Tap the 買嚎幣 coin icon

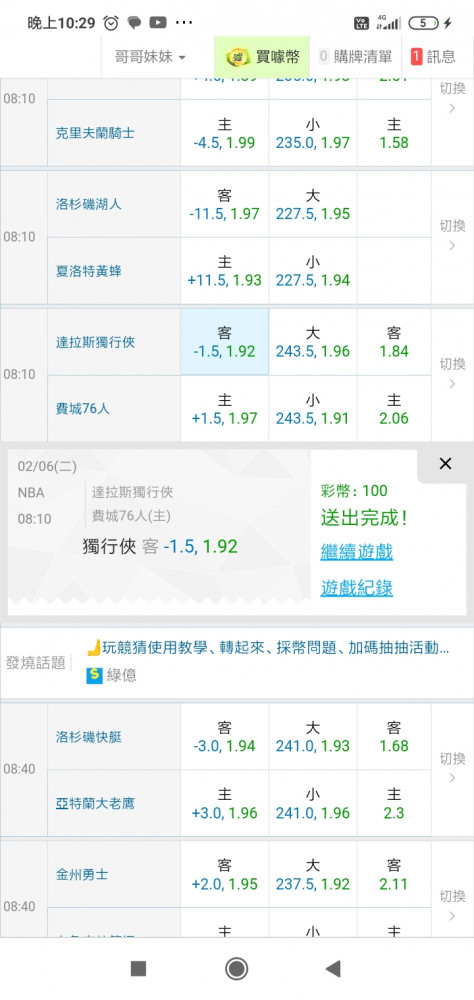point(237,57)
